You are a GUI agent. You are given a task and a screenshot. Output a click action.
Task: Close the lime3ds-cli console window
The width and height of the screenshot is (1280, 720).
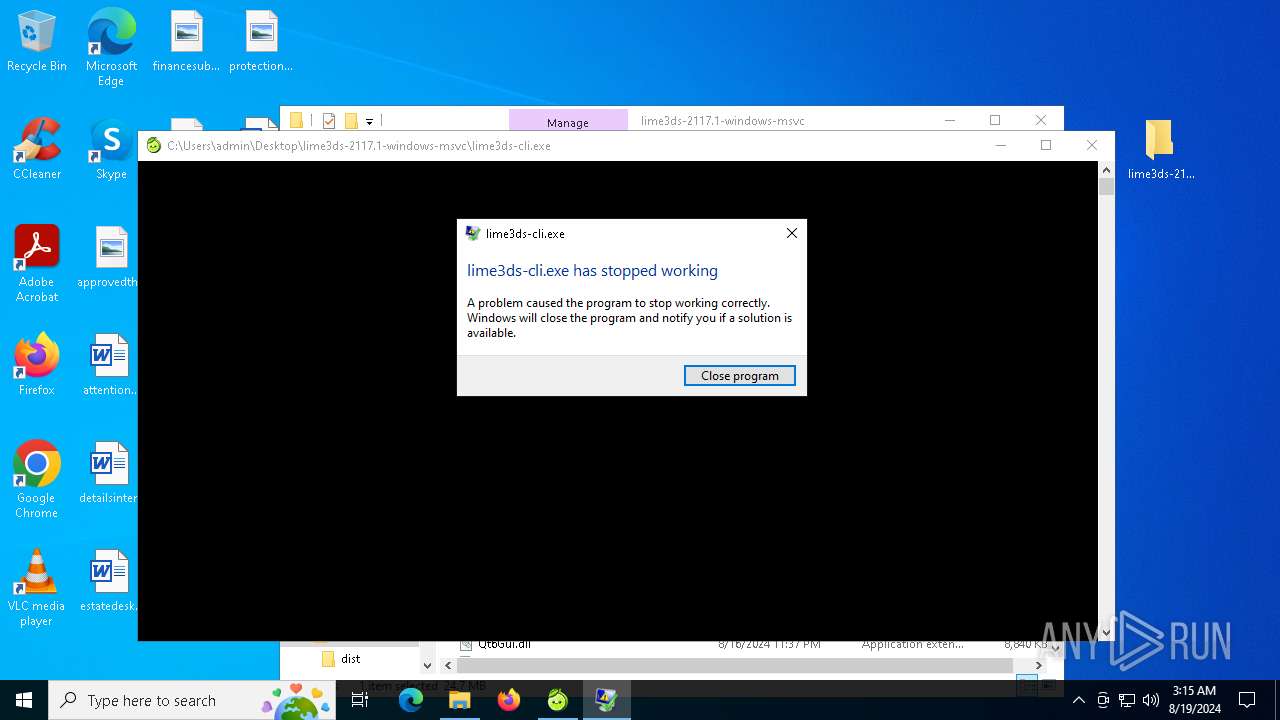(x=1092, y=145)
